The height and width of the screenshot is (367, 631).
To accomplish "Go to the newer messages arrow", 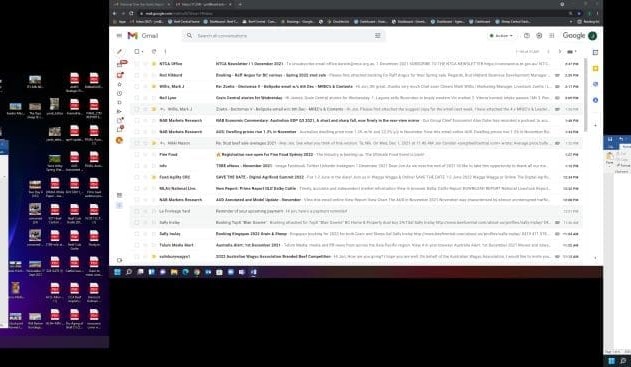I will [x=548, y=52].
